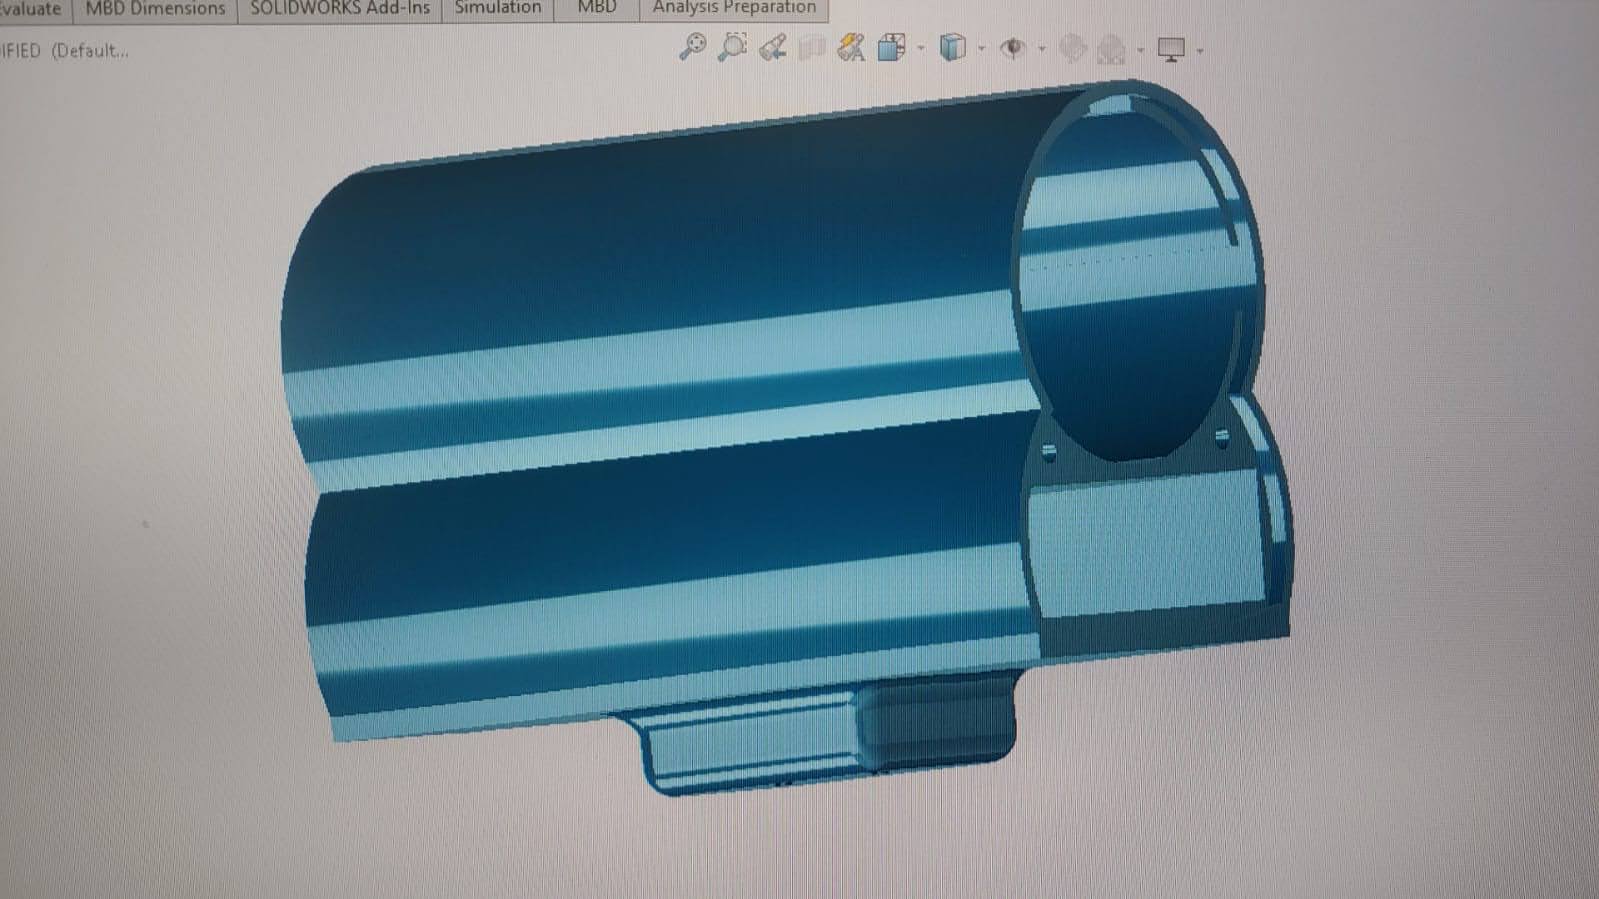1599x899 pixels.
Task: Switch to the Simulation tab
Action: point(498,9)
